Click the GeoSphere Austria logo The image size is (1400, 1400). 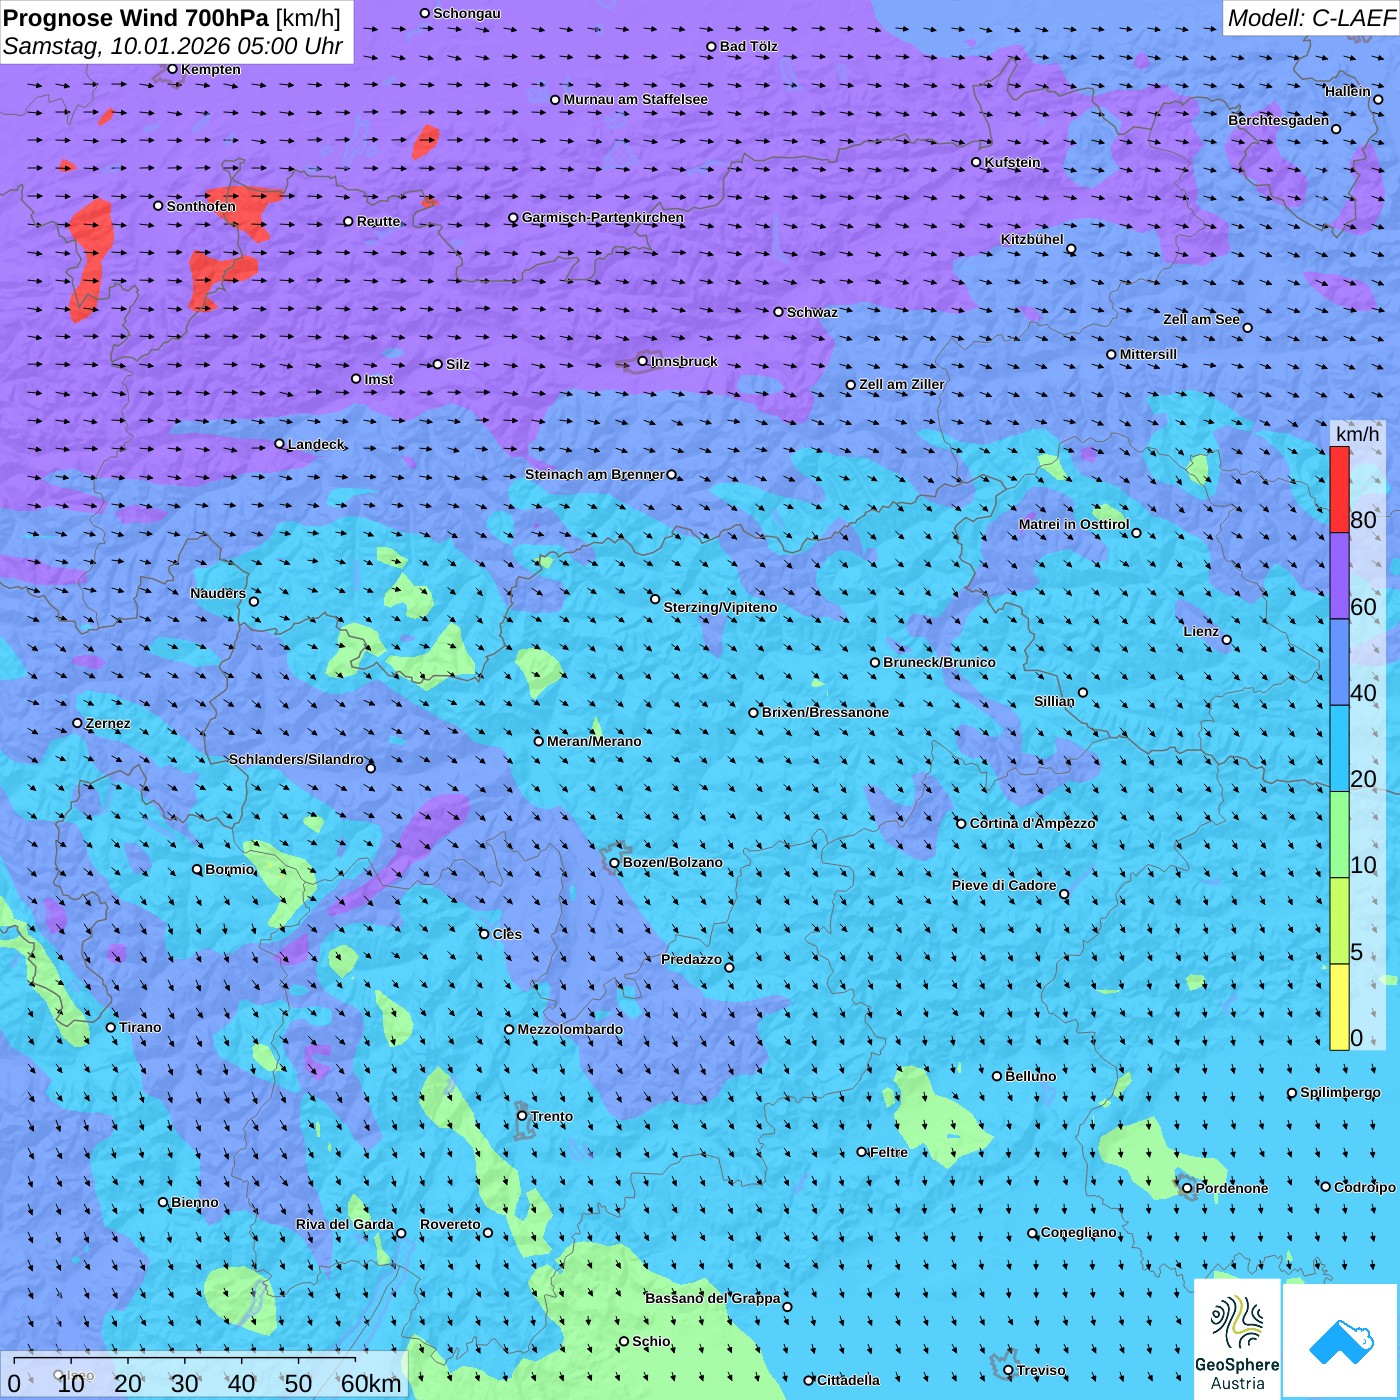click(1237, 1339)
